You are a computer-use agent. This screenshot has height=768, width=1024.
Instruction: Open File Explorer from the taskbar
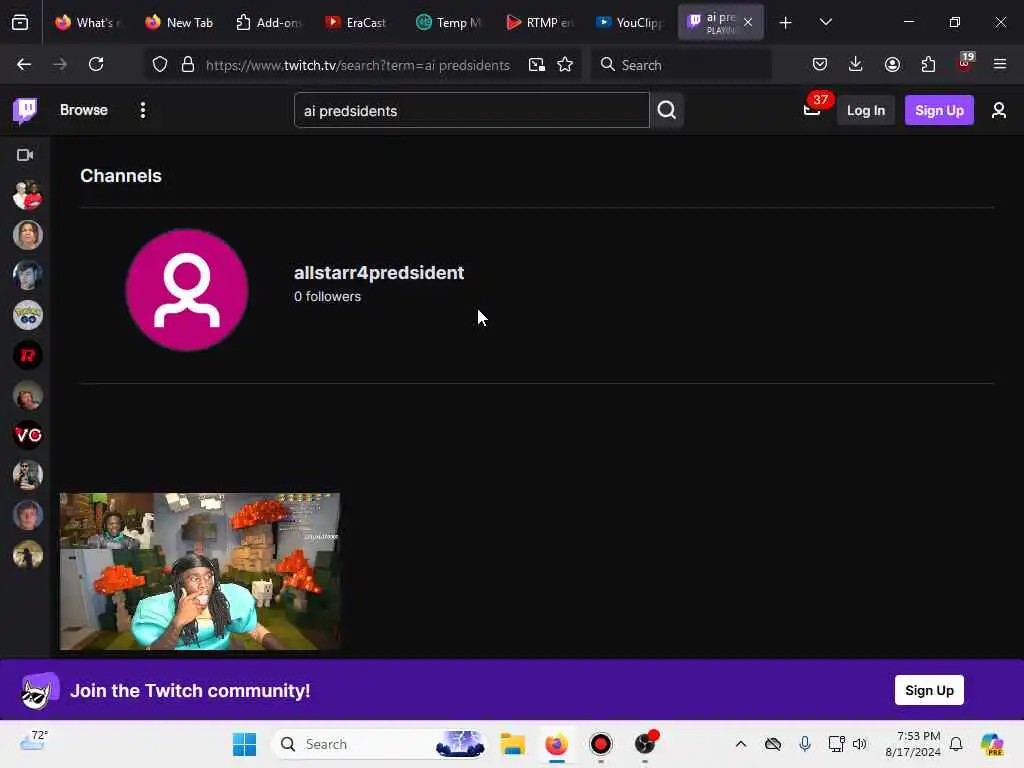tap(513, 744)
